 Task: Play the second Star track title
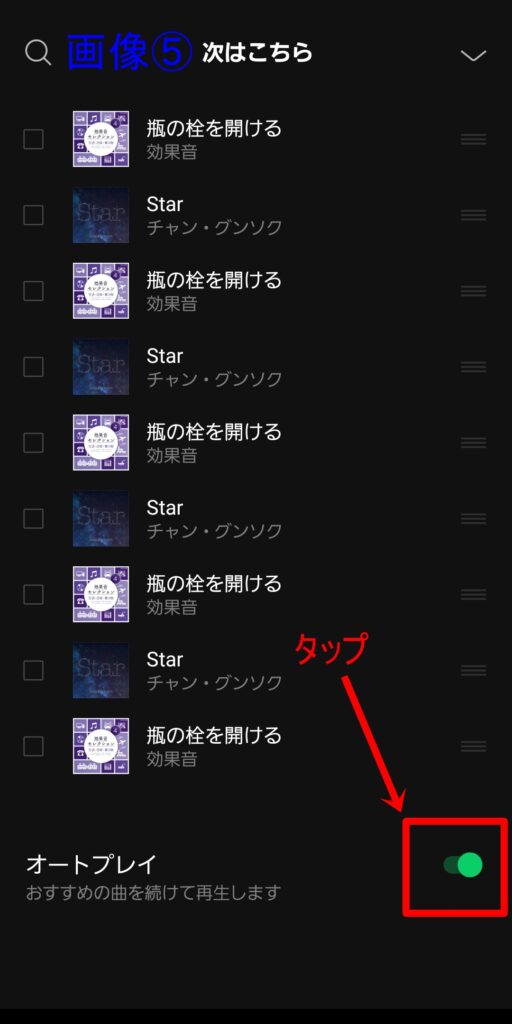(x=165, y=356)
